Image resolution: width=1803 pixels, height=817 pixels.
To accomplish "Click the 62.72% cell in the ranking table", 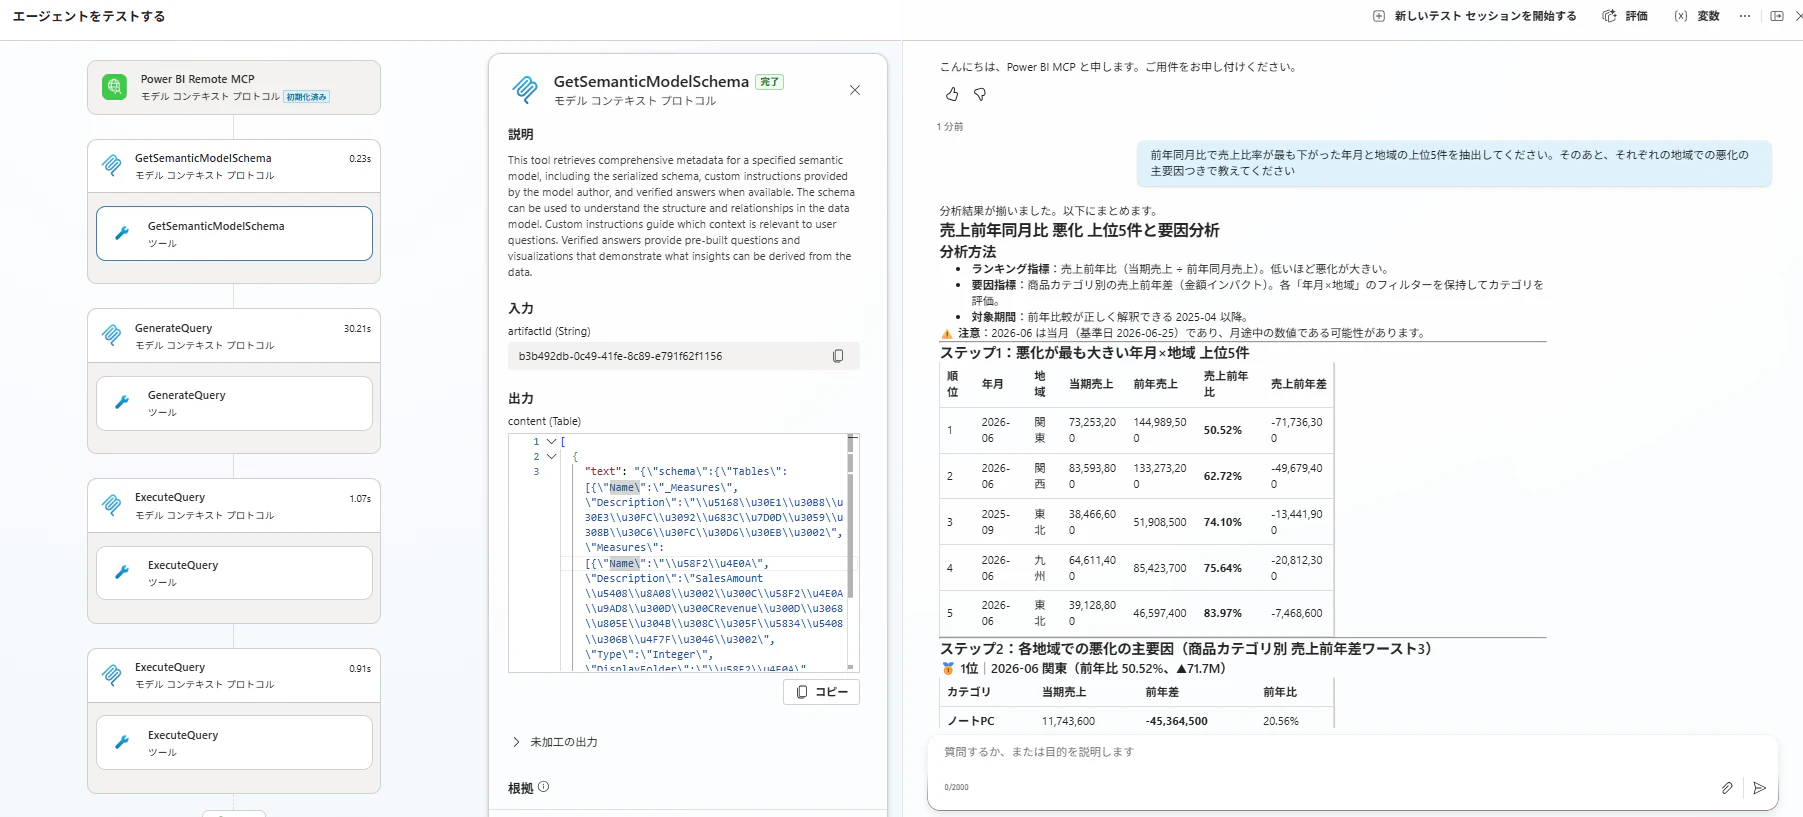I will 1223,476.
